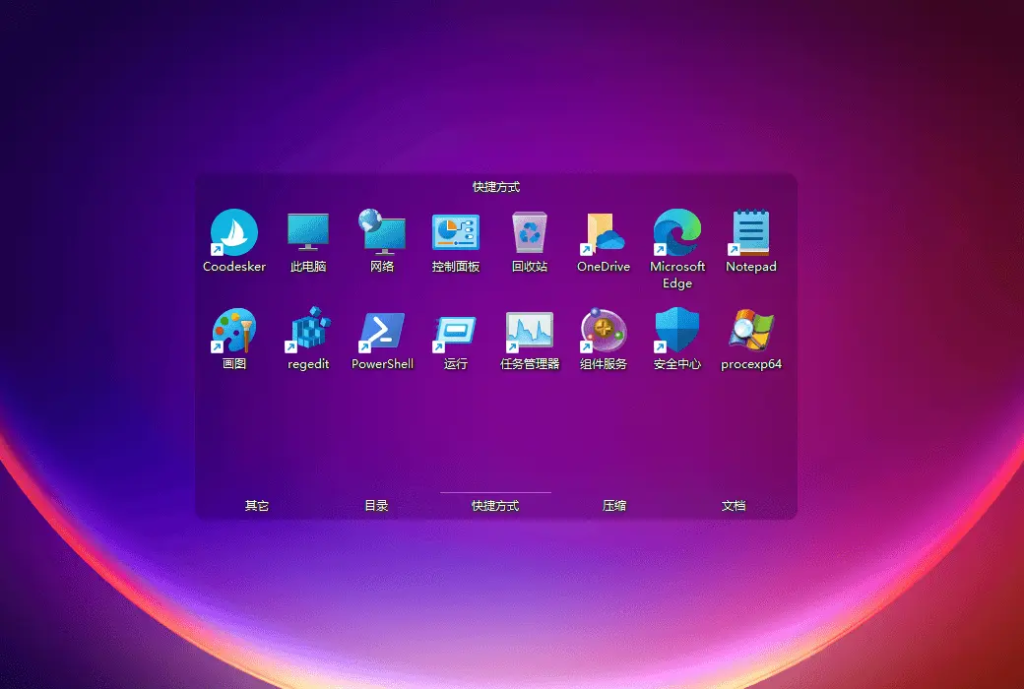Open the 运行 Run dialog shortcut
This screenshot has height=689, width=1024.
tap(456, 330)
